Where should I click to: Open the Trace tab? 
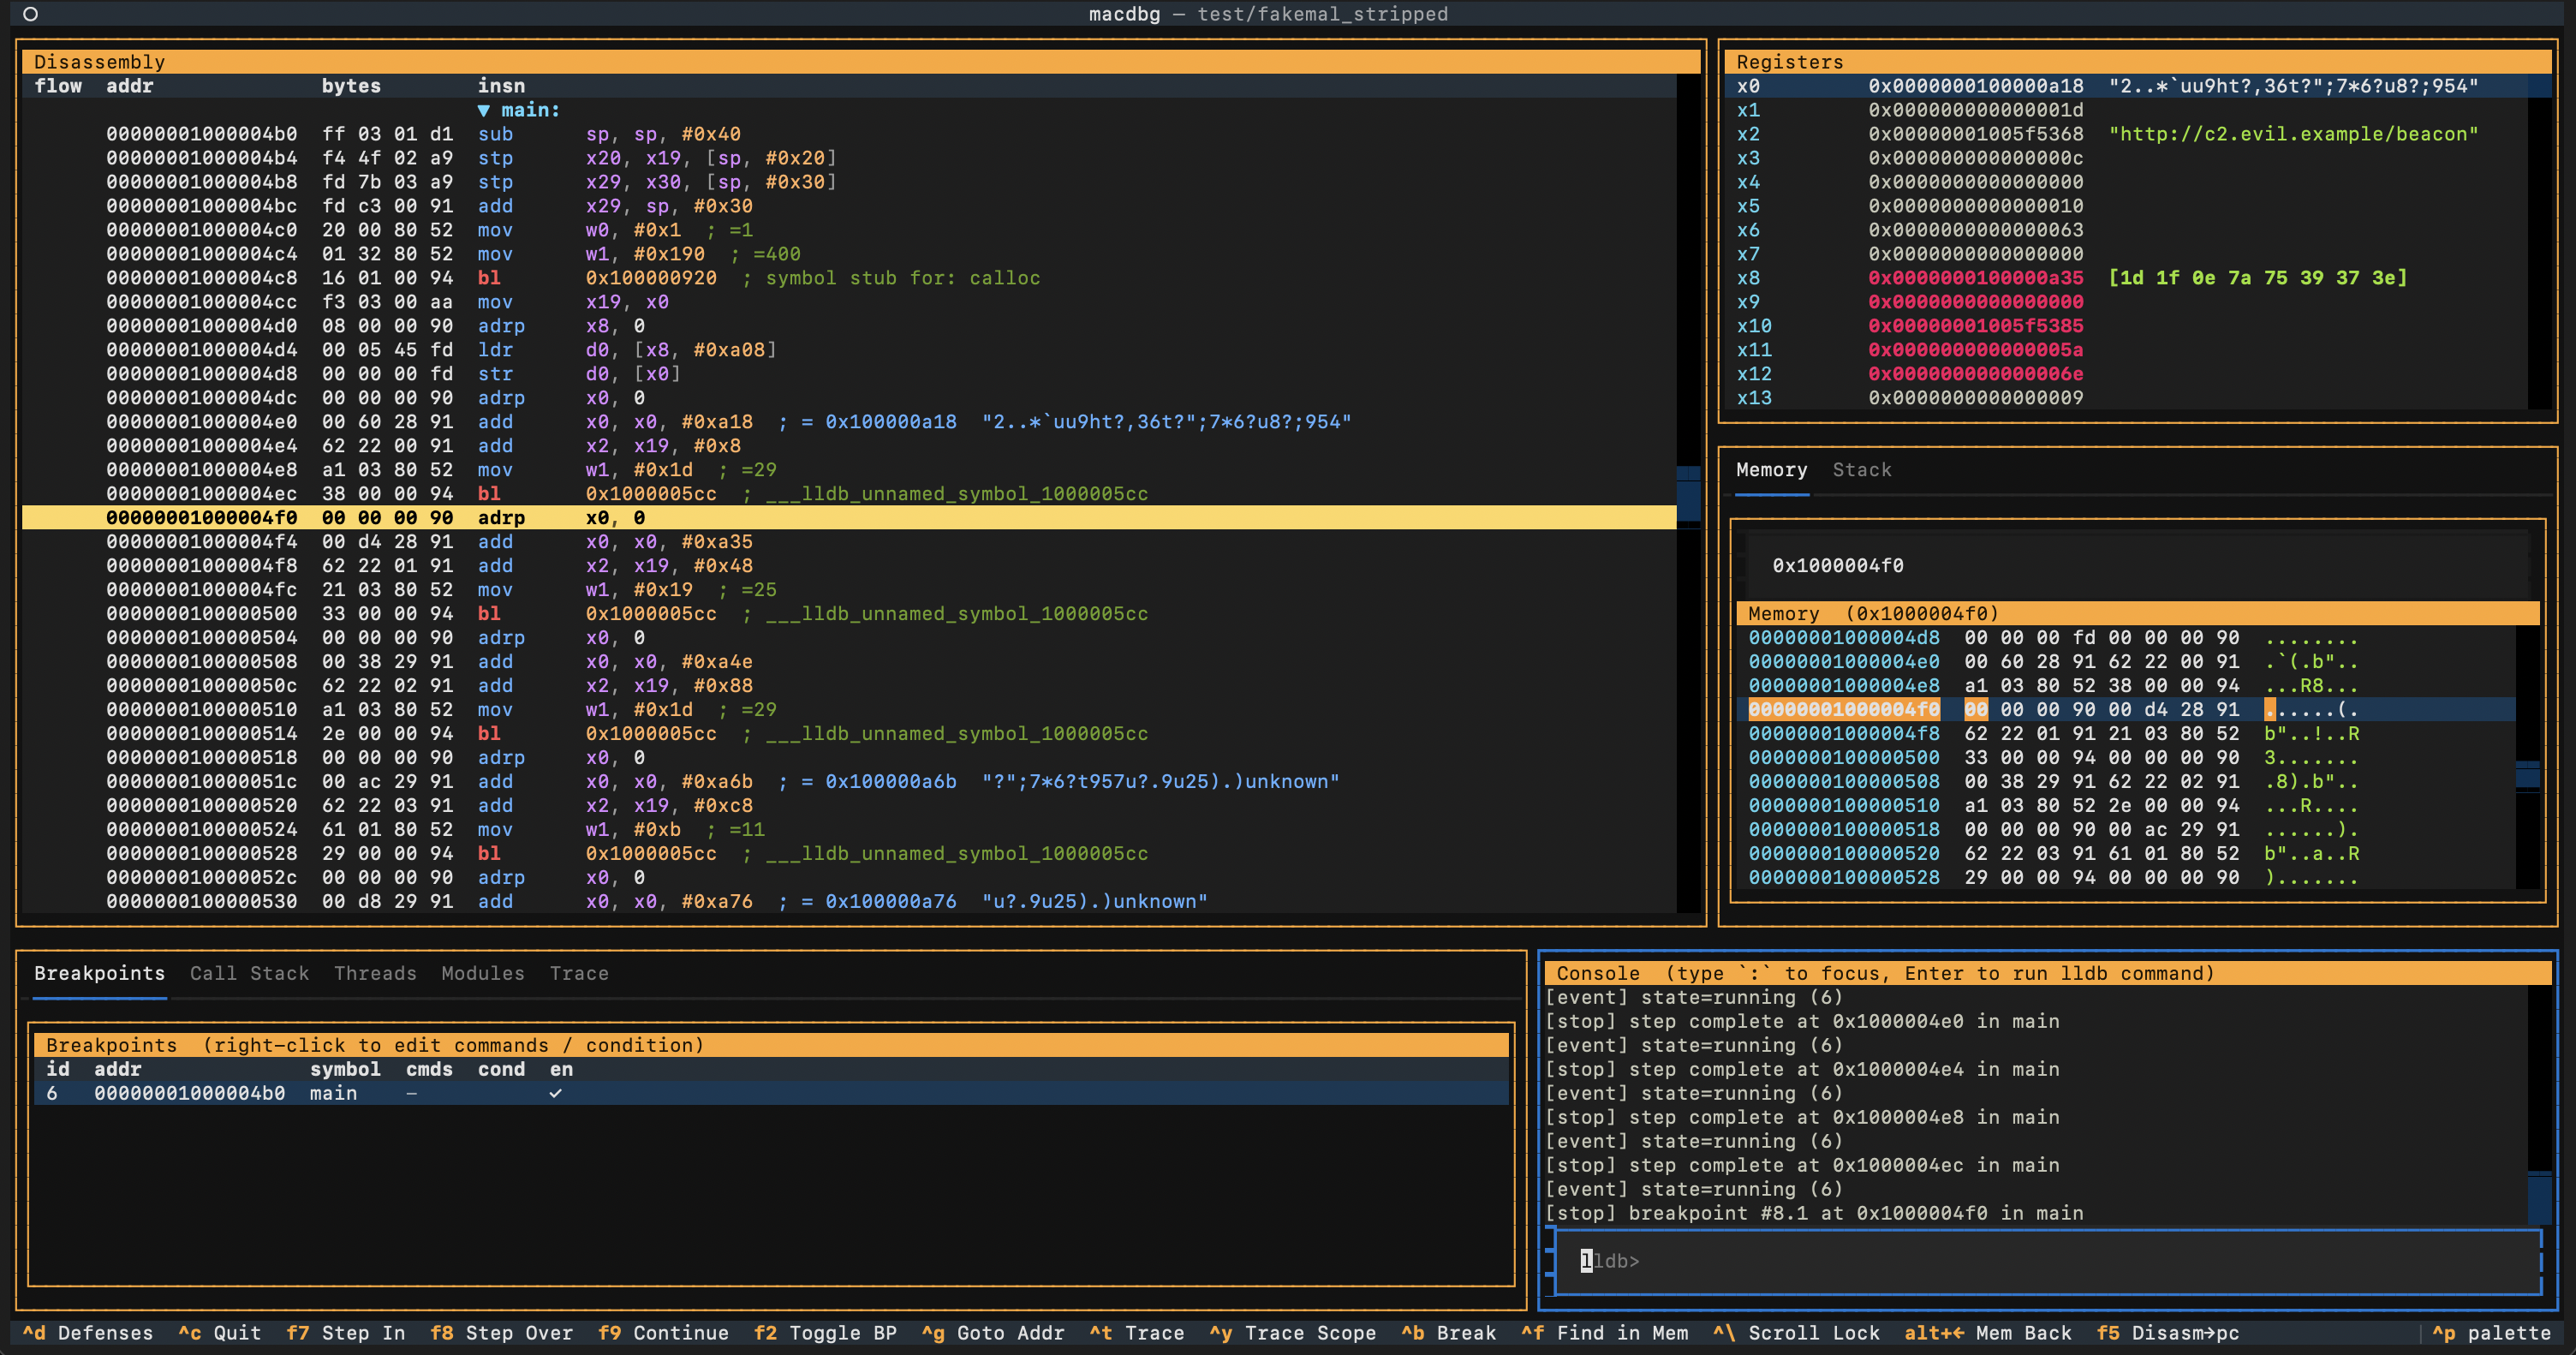point(579,974)
